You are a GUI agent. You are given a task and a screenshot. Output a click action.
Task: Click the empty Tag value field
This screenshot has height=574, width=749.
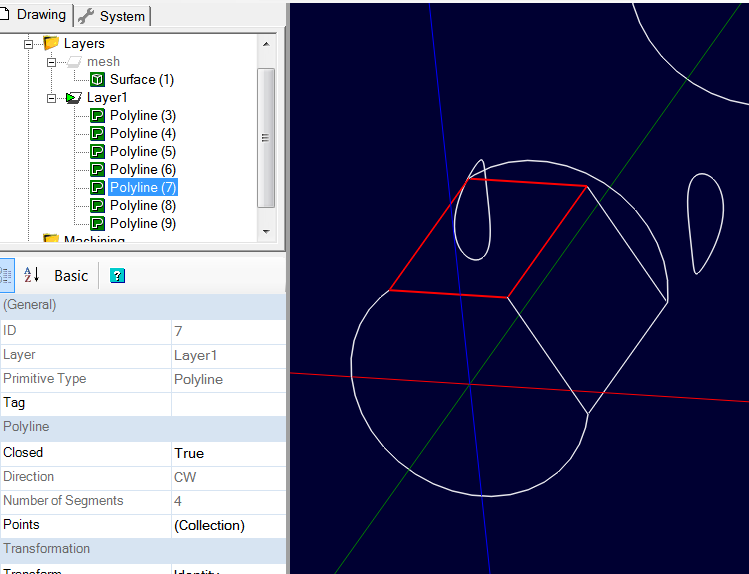[x=228, y=404]
